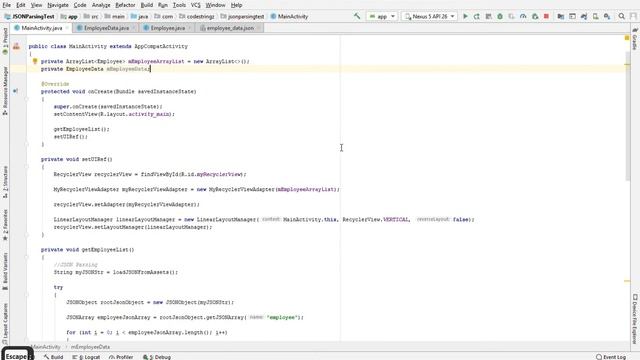Open the Device File Explorer side panel

click(635, 318)
